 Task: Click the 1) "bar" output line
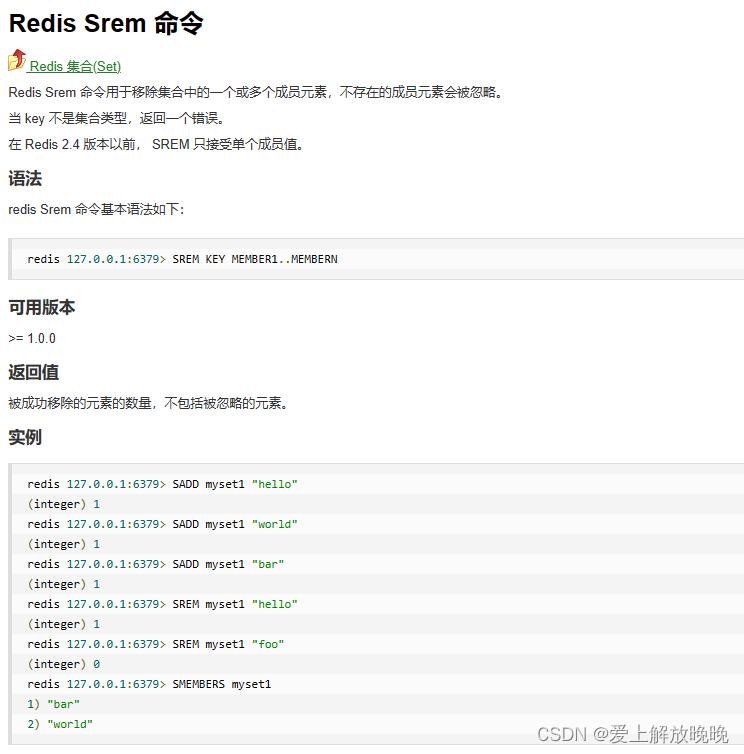53,704
